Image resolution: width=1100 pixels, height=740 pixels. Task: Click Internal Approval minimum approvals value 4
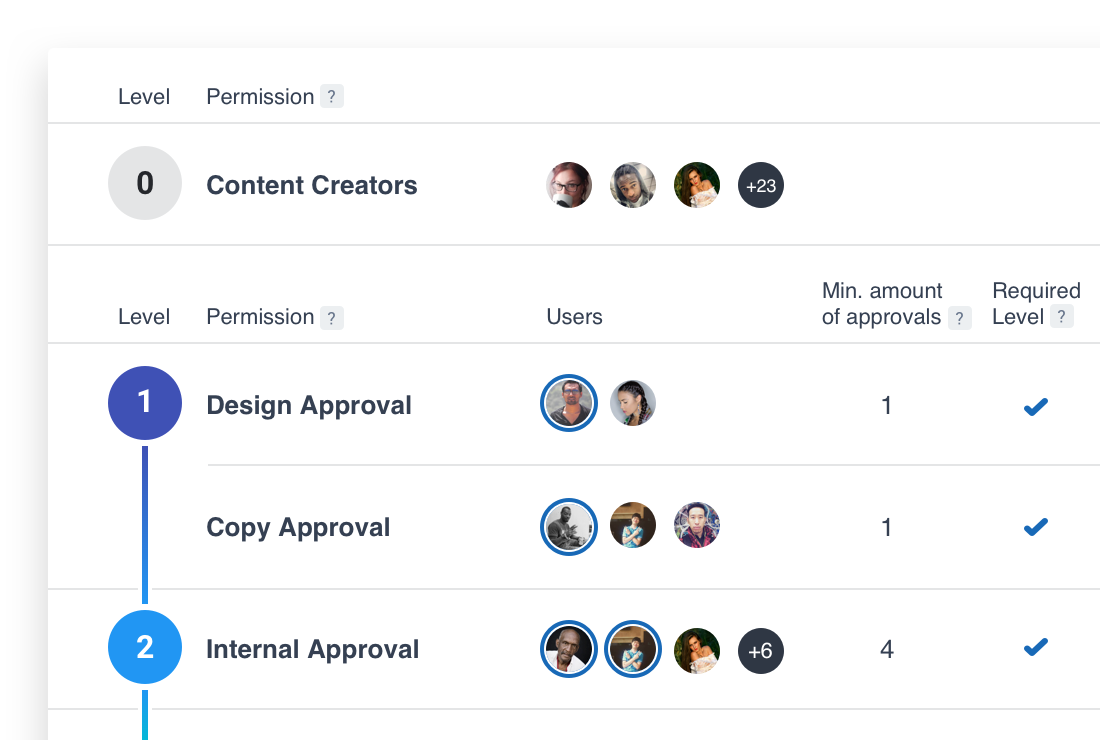click(x=886, y=650)
